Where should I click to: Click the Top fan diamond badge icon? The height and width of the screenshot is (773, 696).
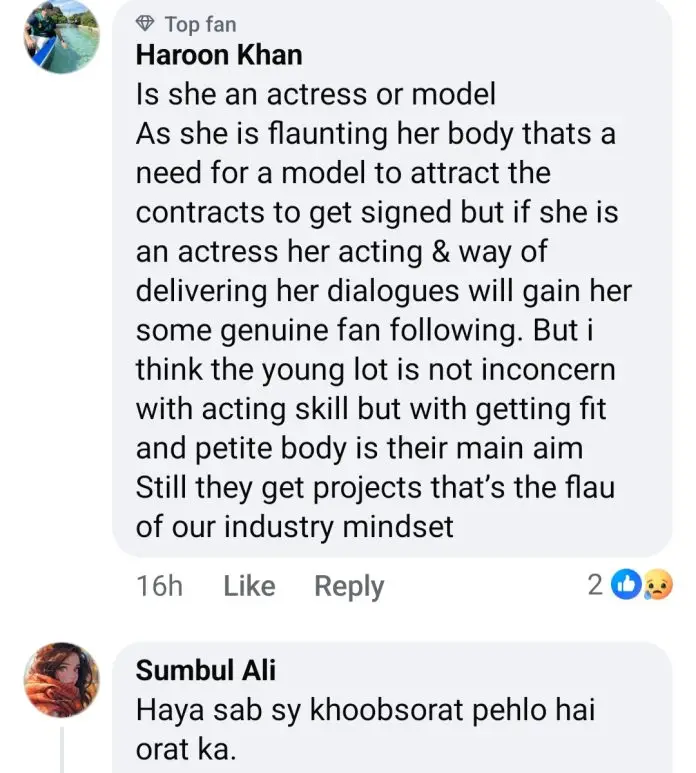(146, 24)
